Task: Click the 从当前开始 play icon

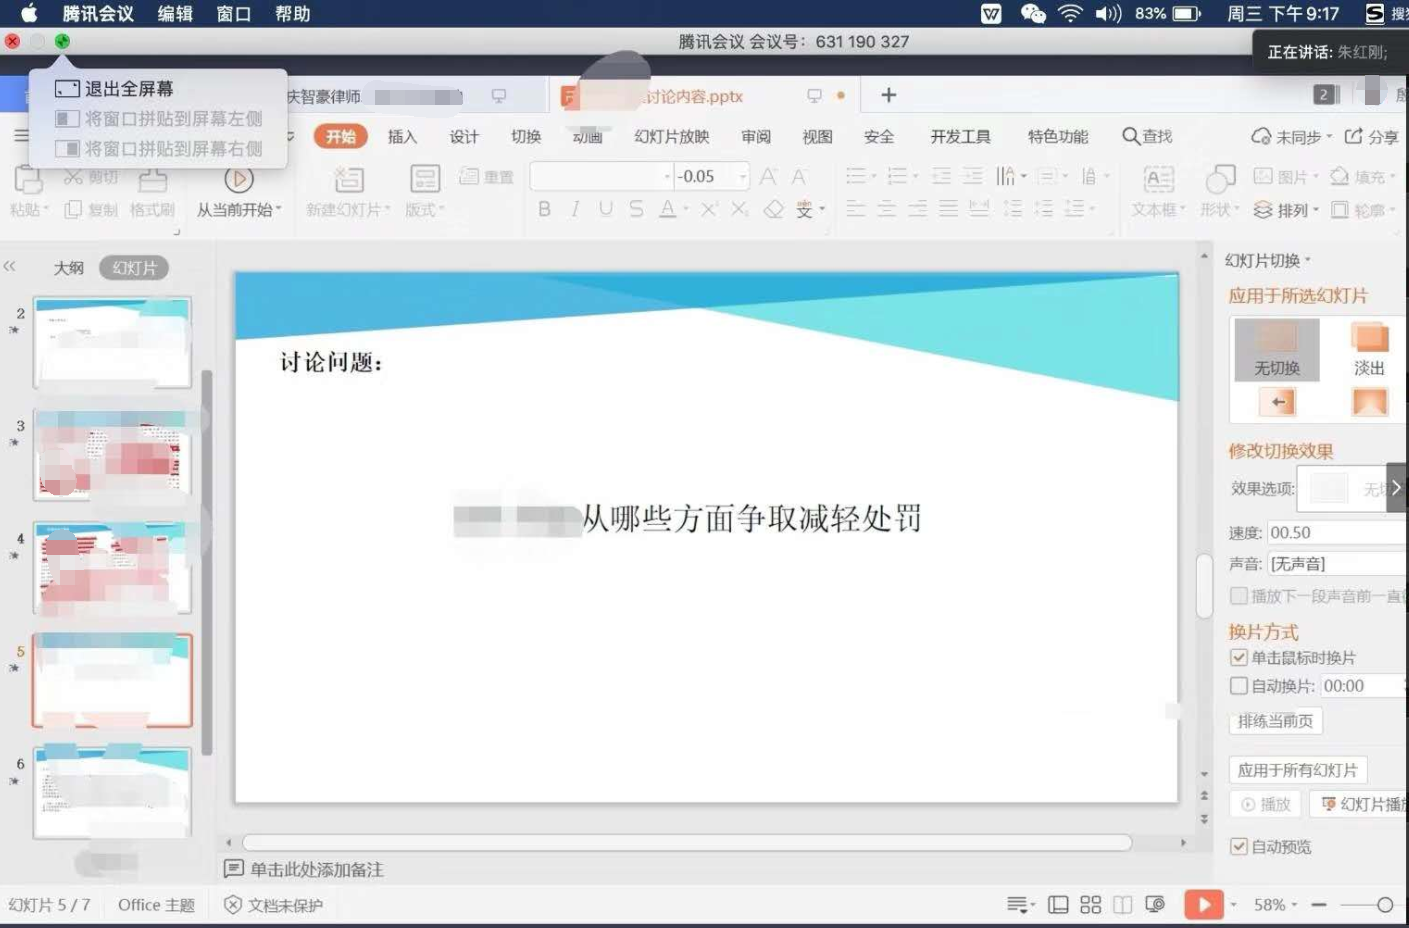Action: [x=238, y=180]
